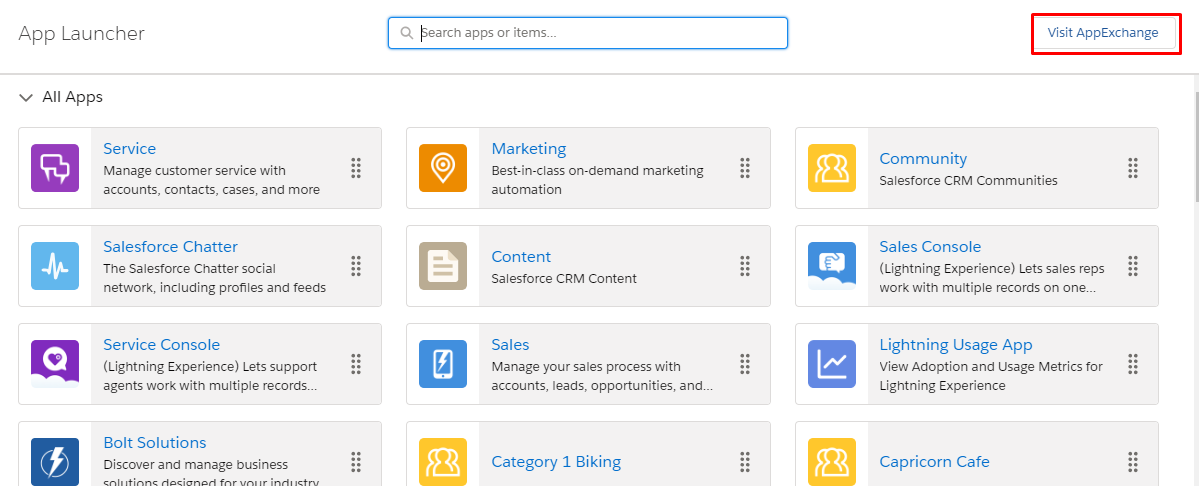Image resolution: width=1199 pixels, height=486 pixels.
Task: Open the Capricorn Cafe link
Action: (934, 462)
